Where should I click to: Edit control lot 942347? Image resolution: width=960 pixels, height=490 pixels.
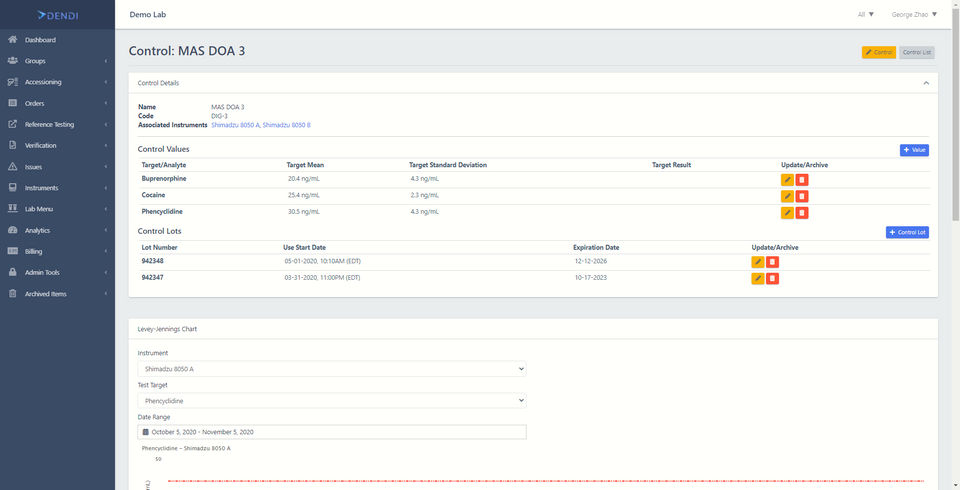click(758, 279)
